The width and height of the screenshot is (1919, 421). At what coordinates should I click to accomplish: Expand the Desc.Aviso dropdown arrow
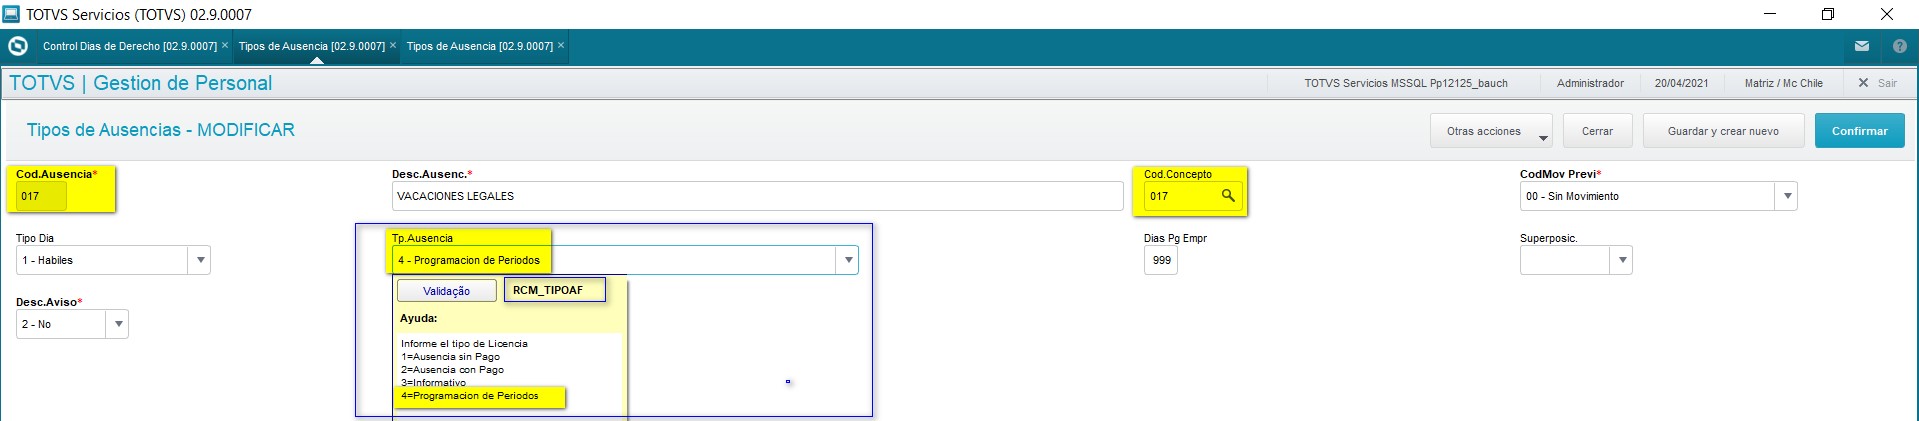point(118,324)
